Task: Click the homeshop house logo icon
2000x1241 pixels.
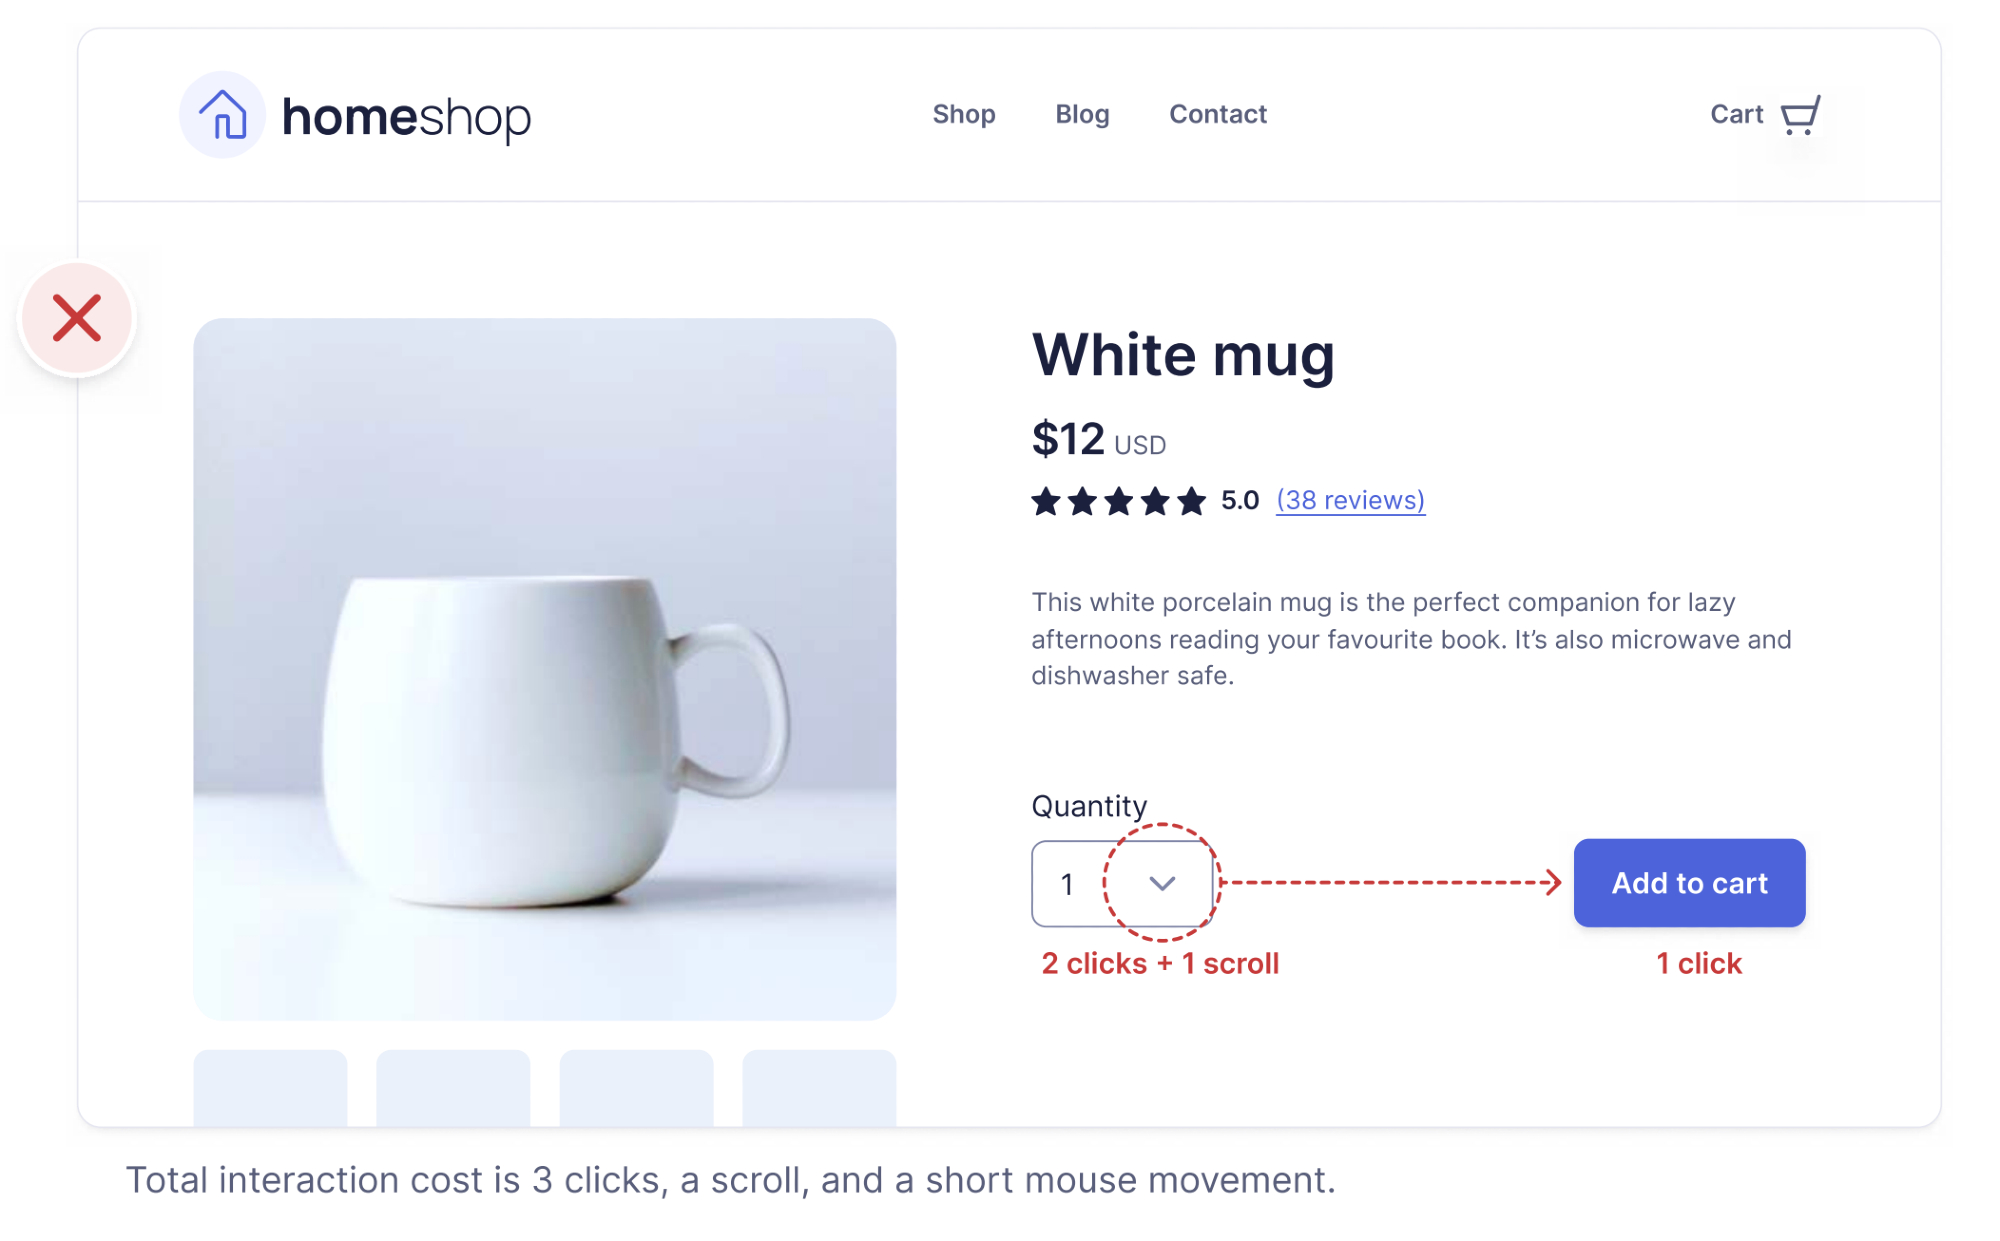Action: click(222, 114)
